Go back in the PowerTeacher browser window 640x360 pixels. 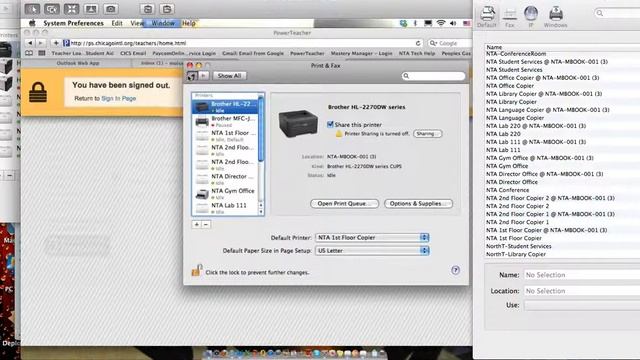pos(30,43)
